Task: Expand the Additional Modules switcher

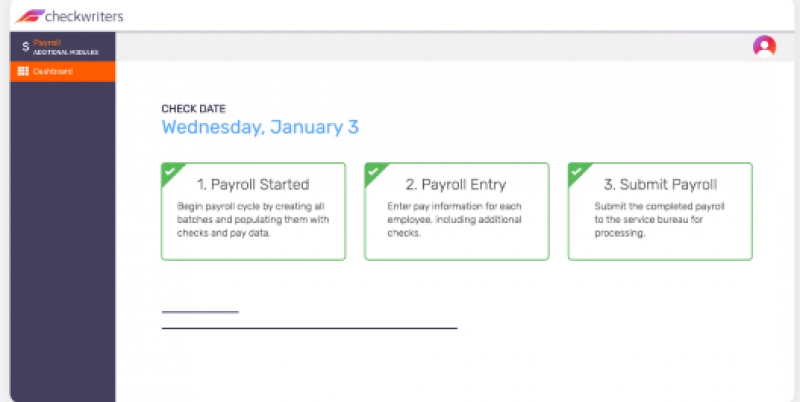Action: click(65, 51)
